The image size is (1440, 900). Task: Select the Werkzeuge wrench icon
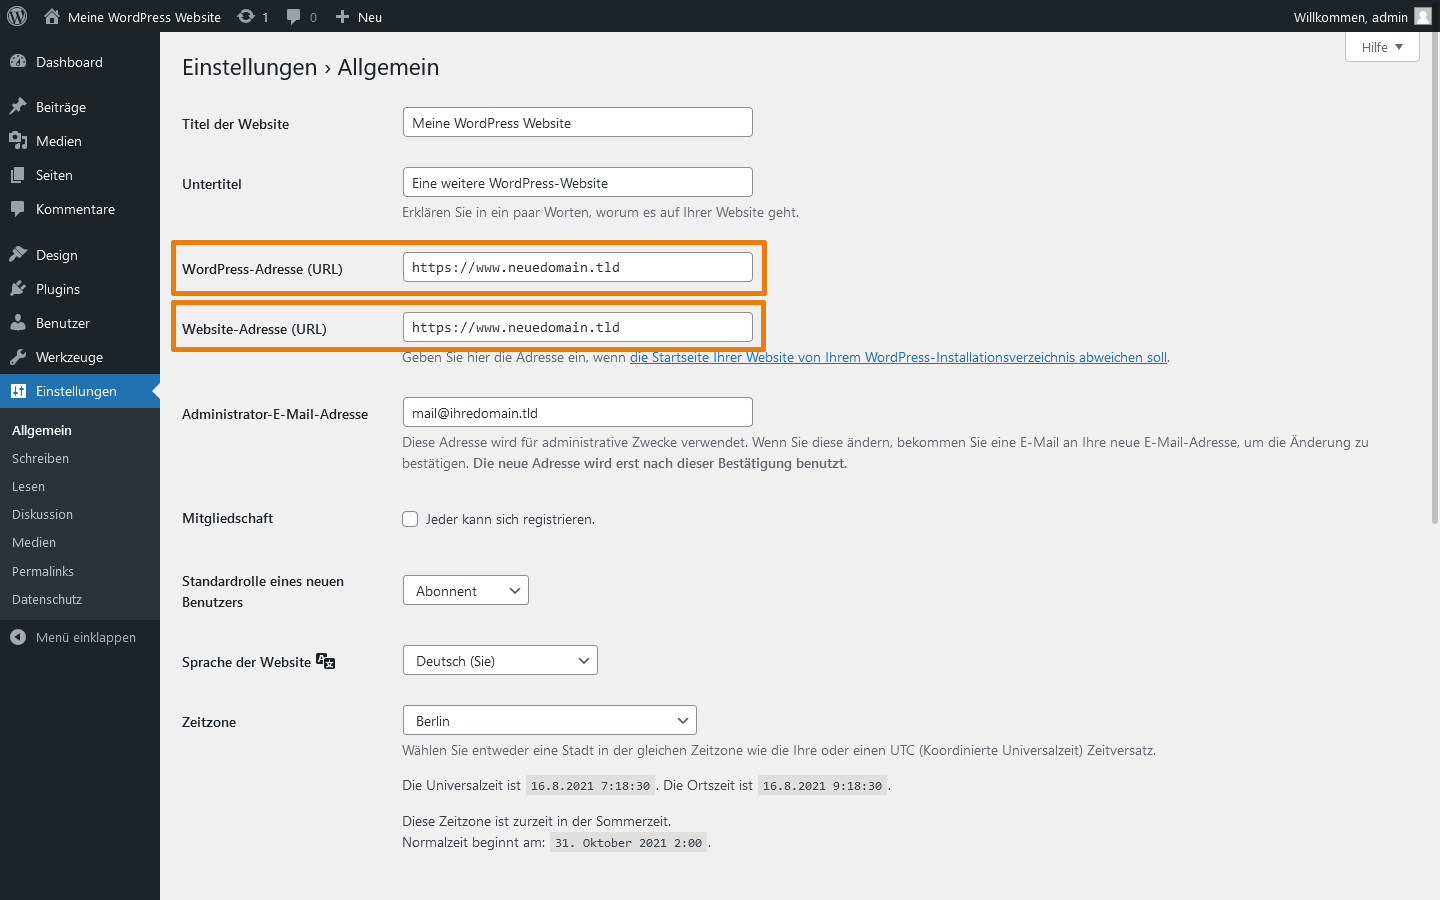click(20, 356)
